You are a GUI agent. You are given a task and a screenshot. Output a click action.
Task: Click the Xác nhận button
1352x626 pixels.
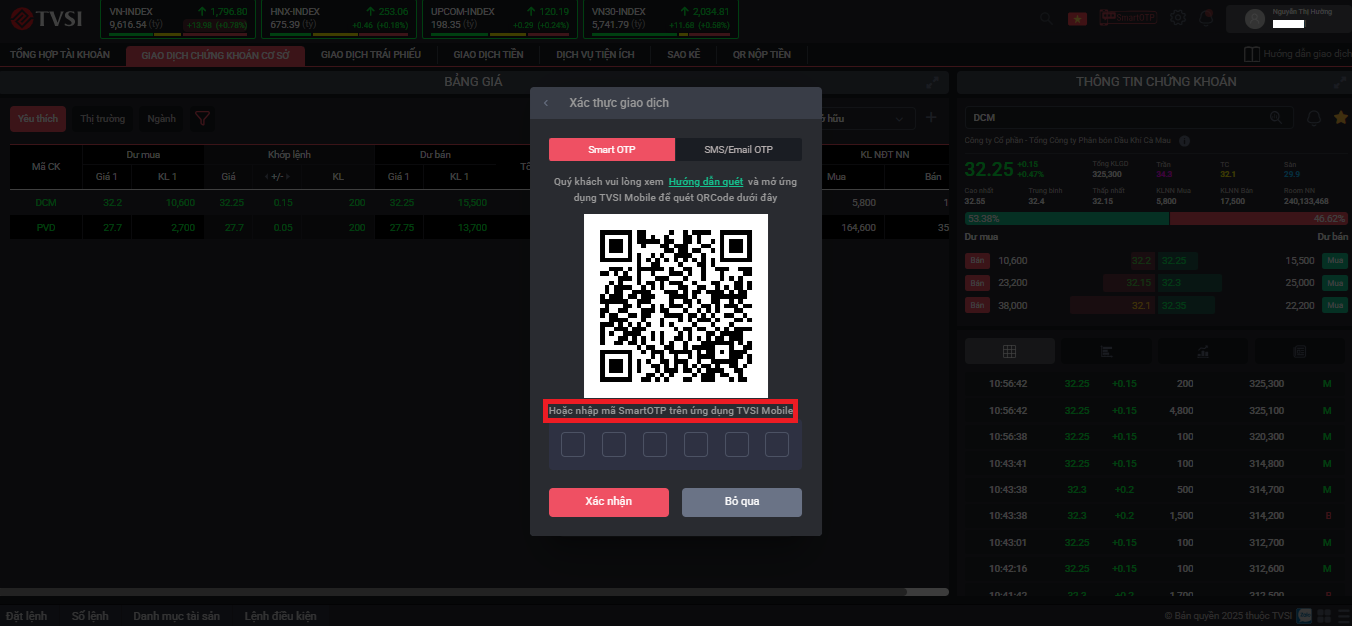pyautogui.click(x=608, y=502)
